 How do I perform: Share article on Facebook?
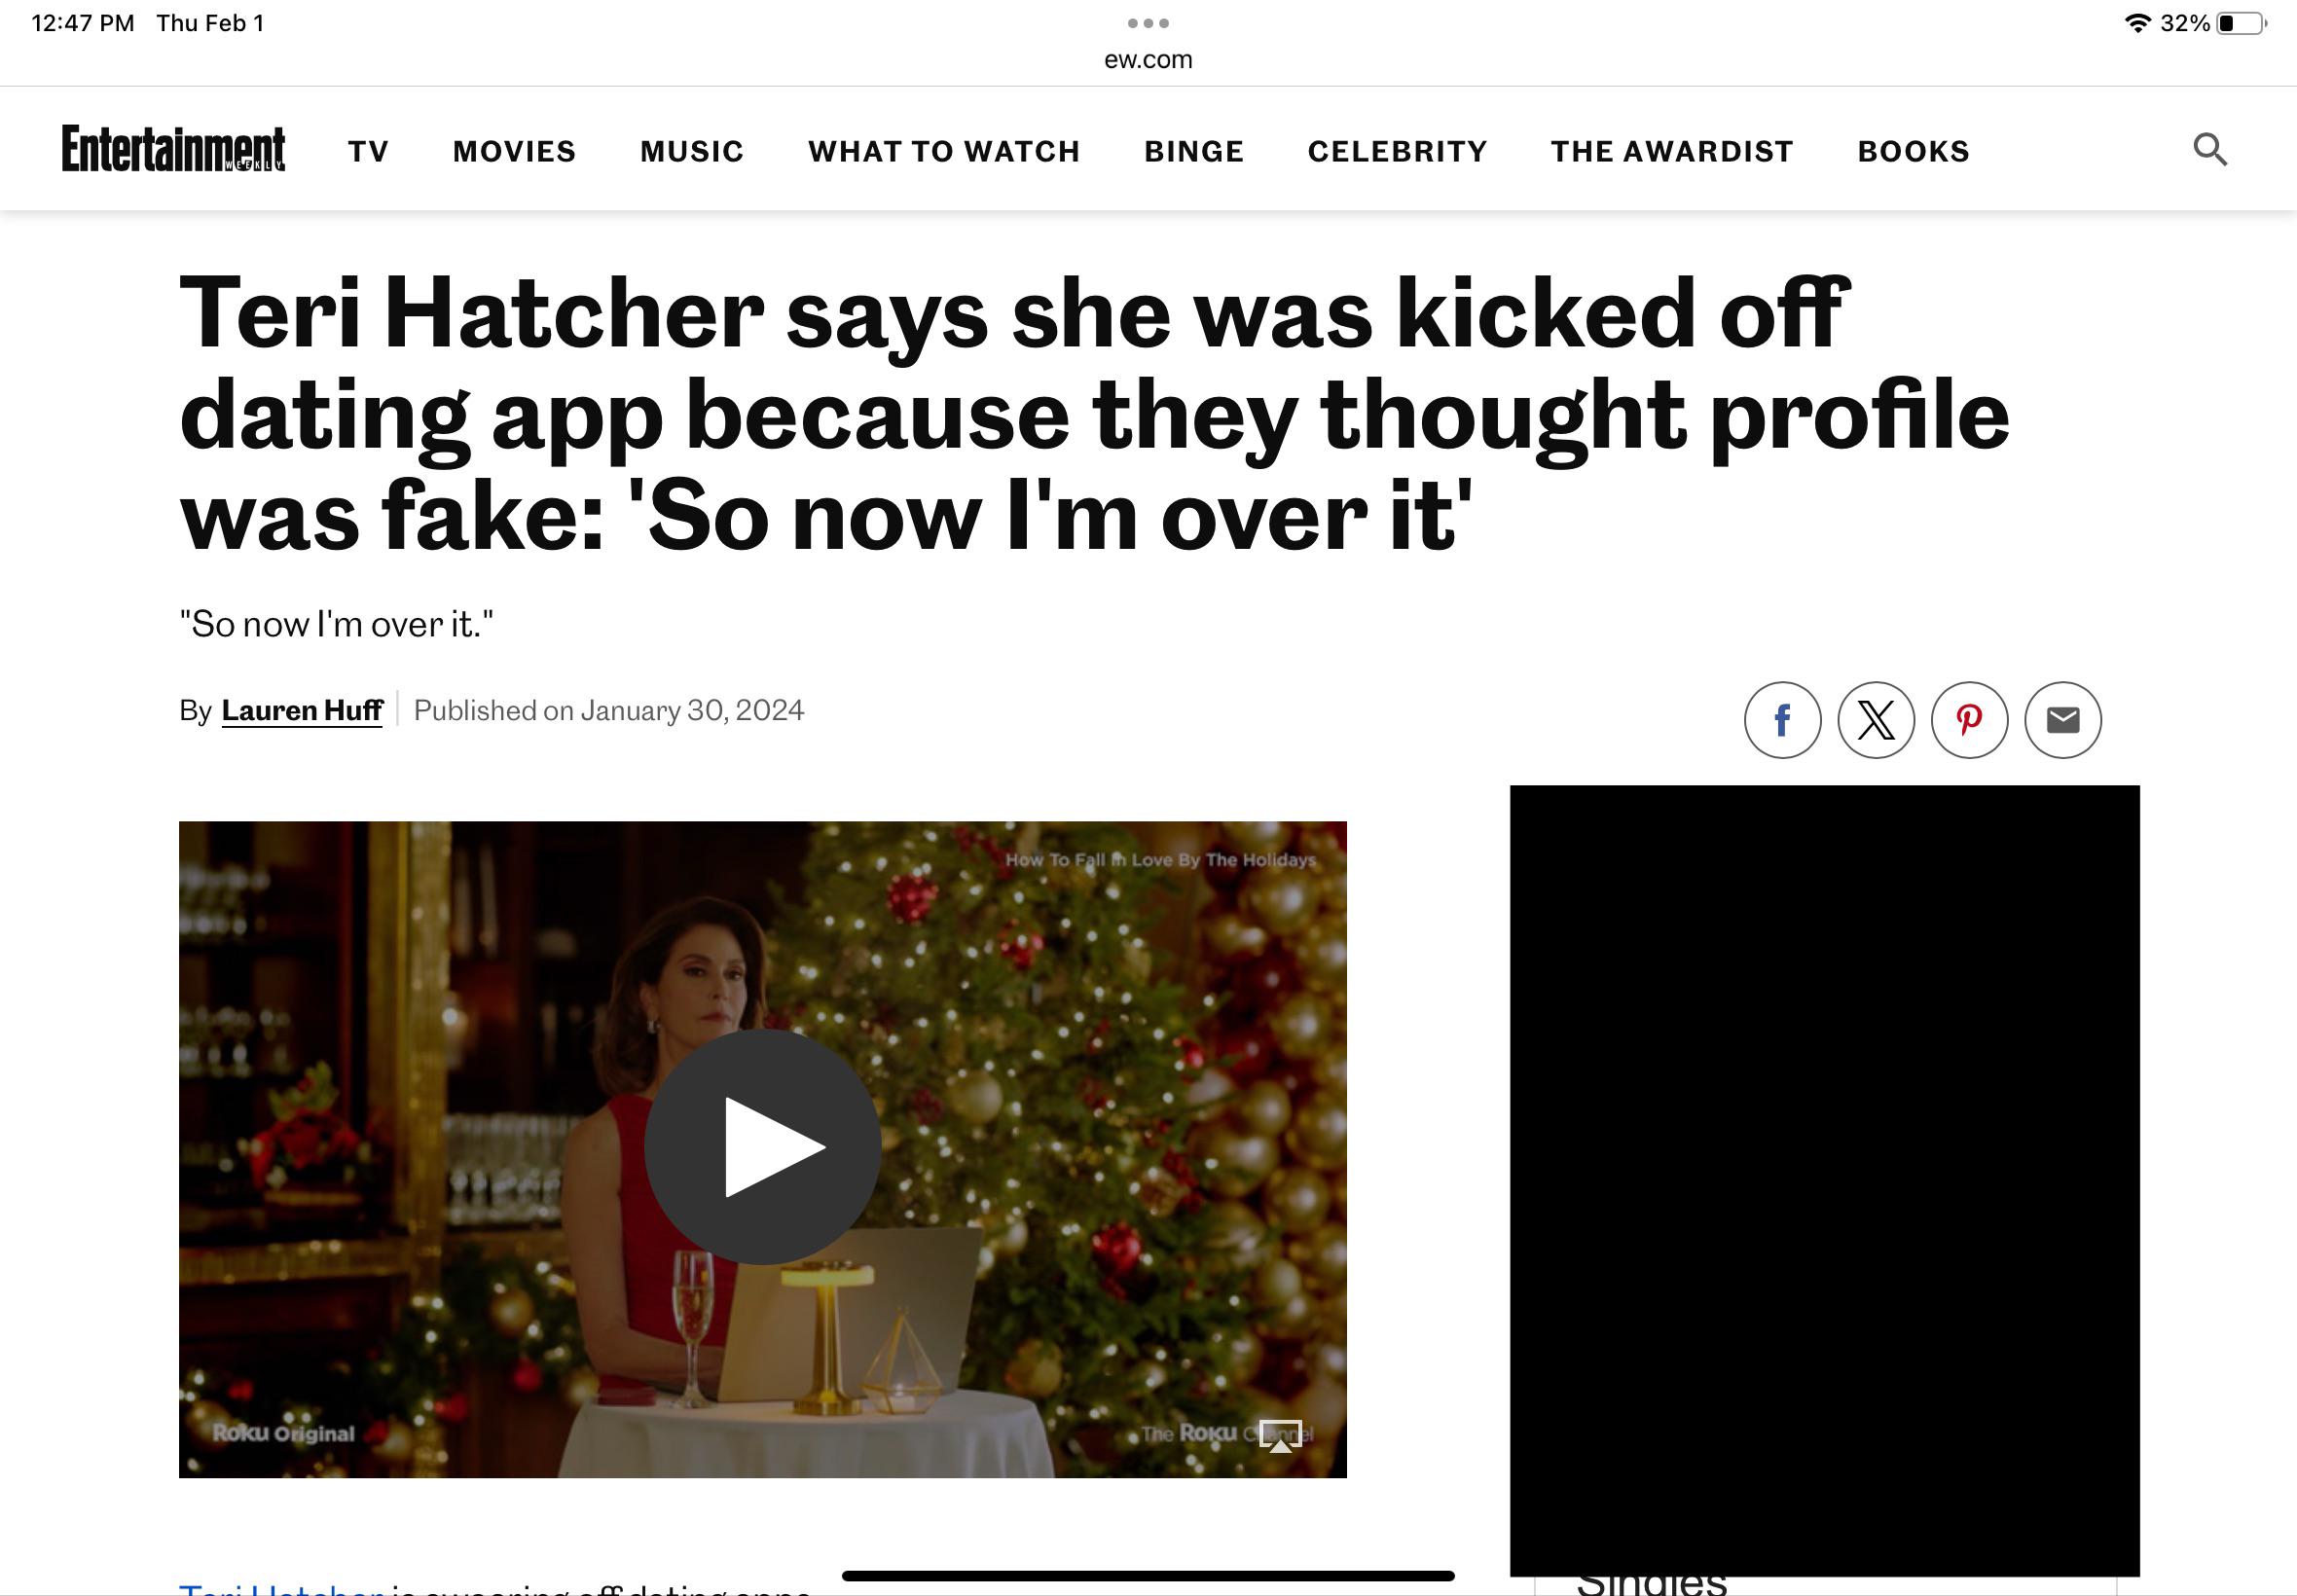click(x=1782, y=720)
